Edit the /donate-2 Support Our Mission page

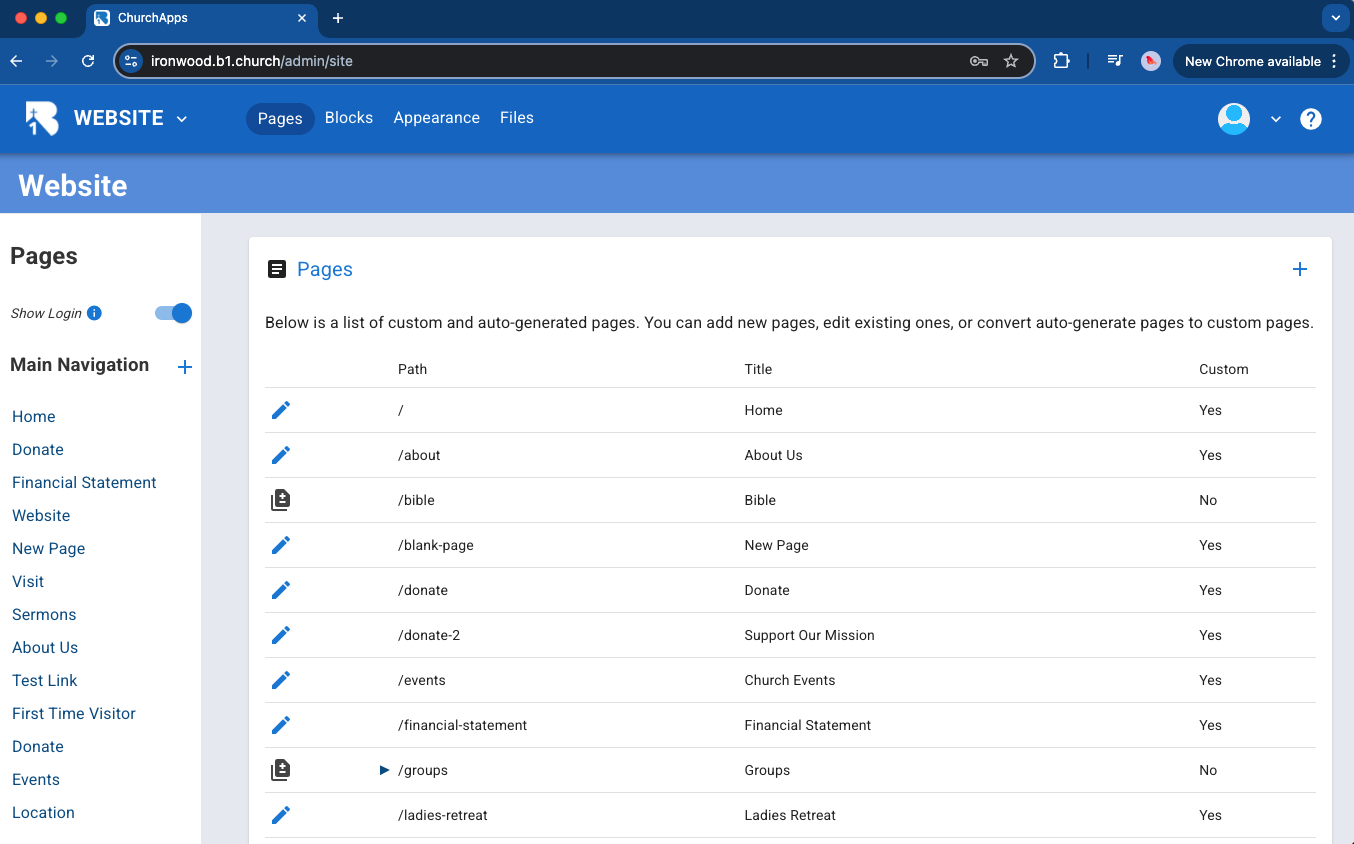click(281, 635)
